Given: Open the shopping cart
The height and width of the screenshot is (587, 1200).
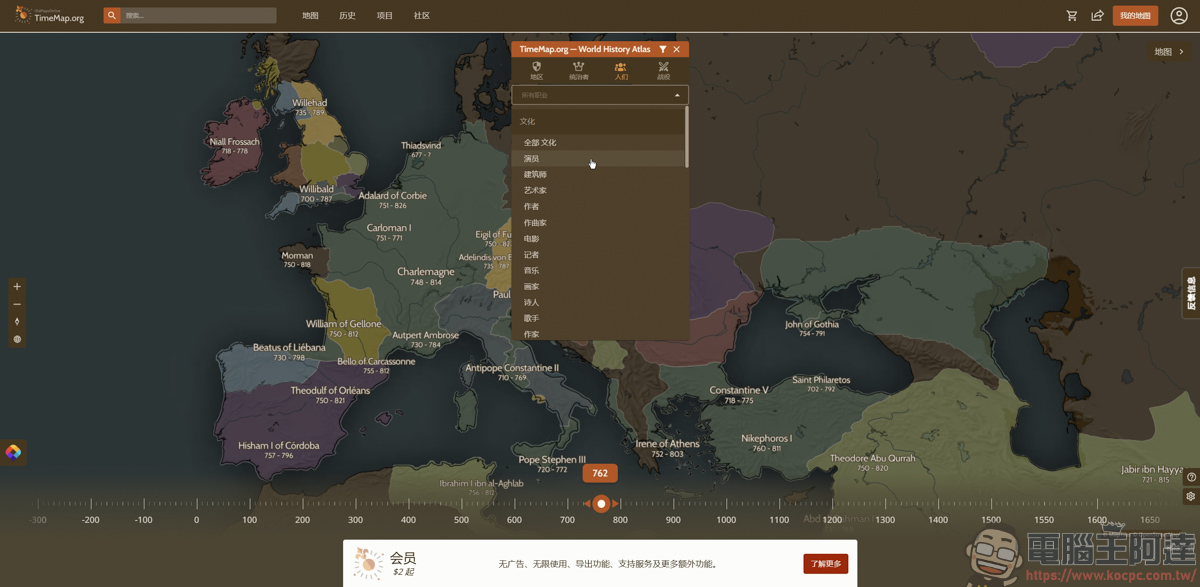Looking at the screenshot, I should 1072,16.
